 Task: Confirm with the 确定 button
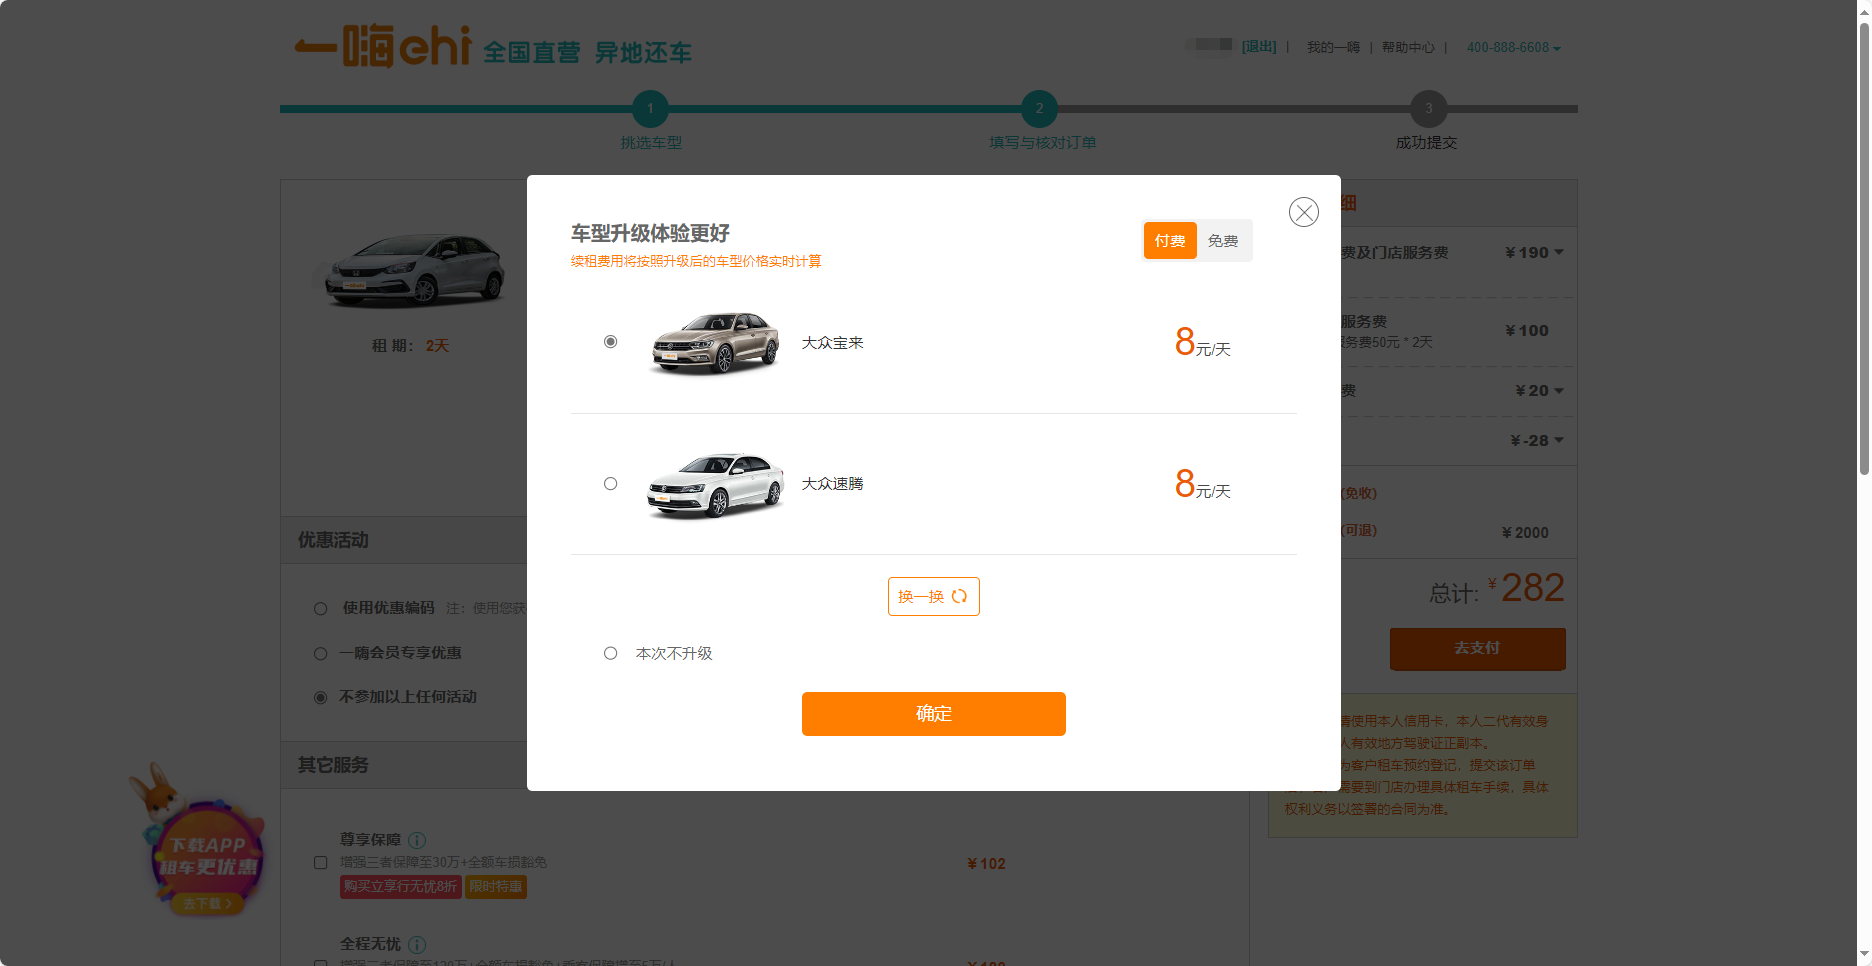click(933, 714)
